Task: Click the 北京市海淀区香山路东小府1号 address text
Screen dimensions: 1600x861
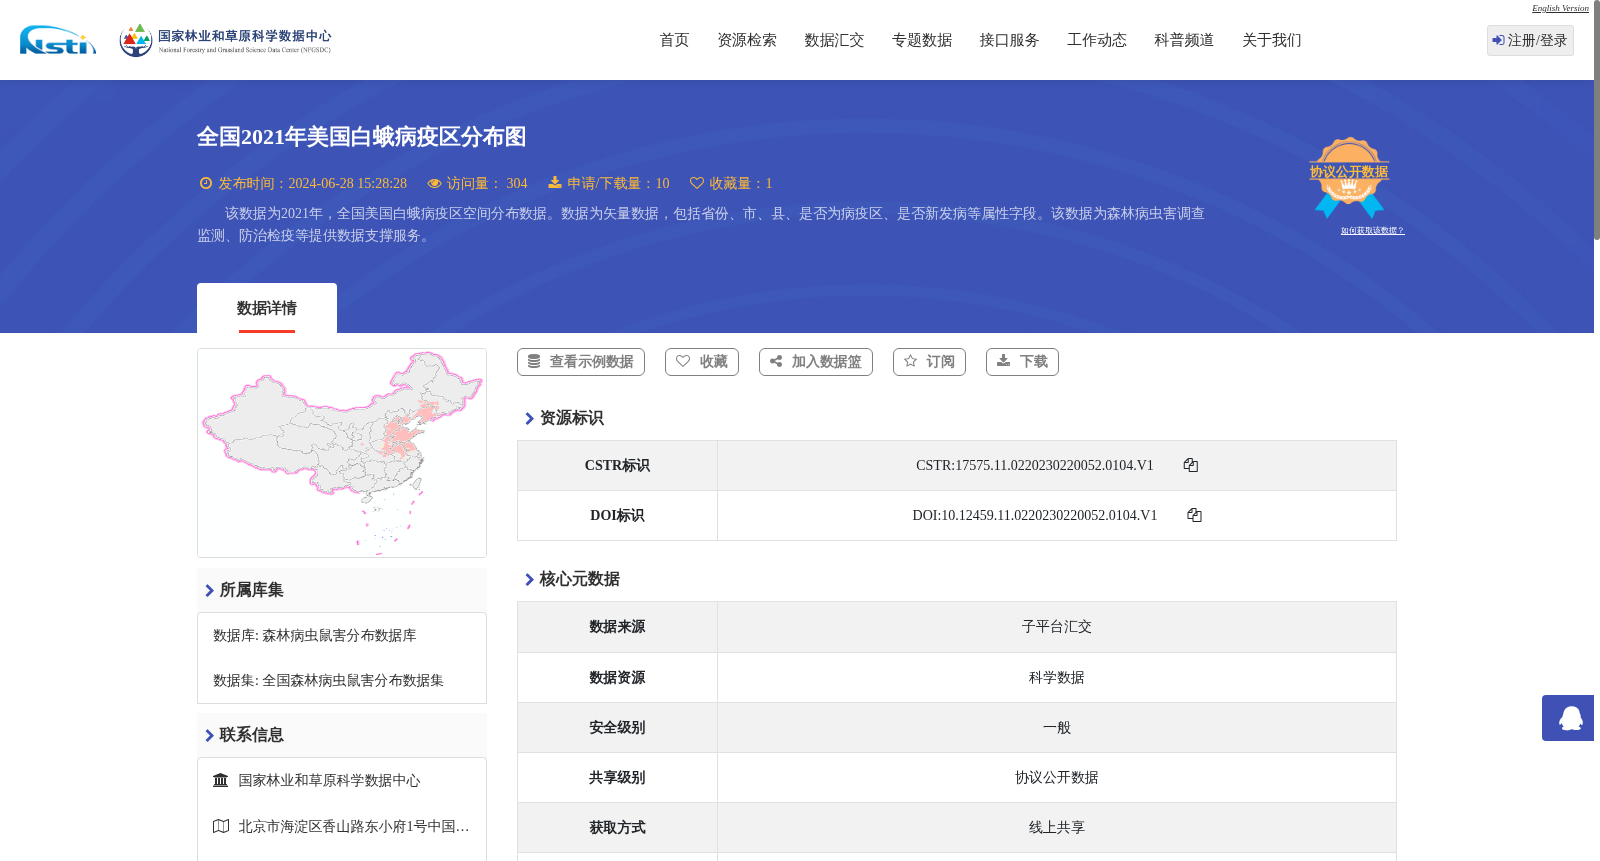Action: tap(354, 826)
